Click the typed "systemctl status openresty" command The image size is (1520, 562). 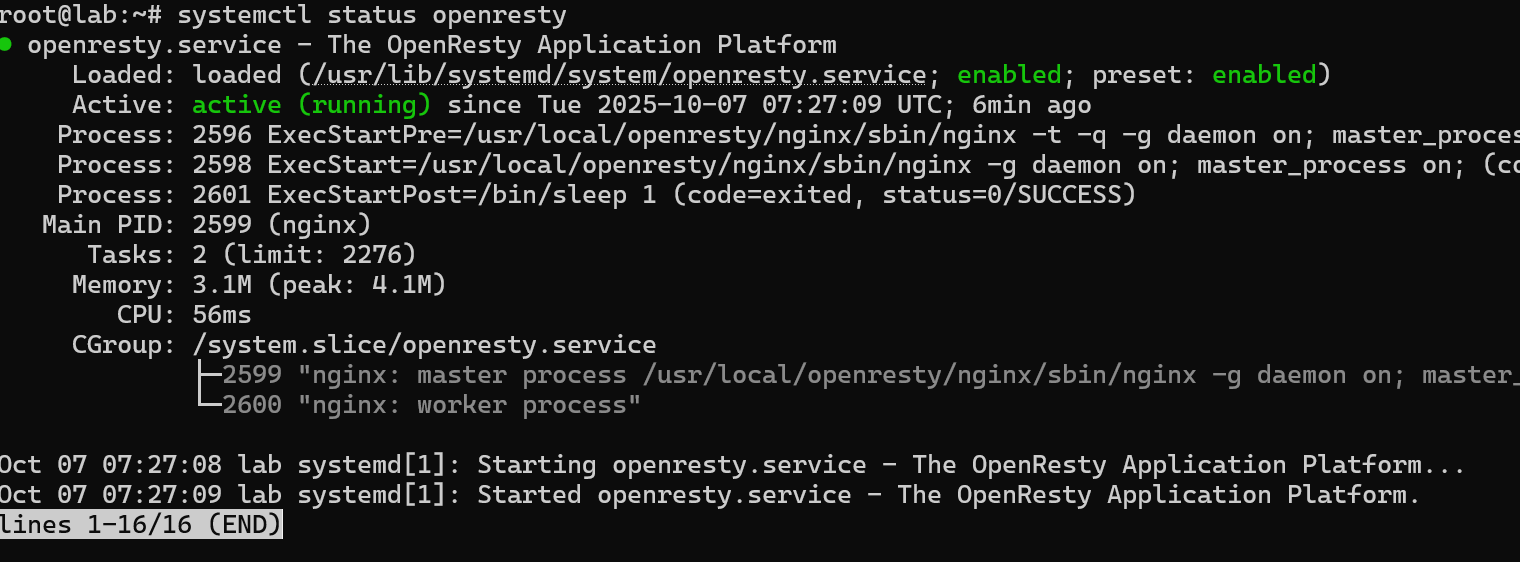point(372,15)
